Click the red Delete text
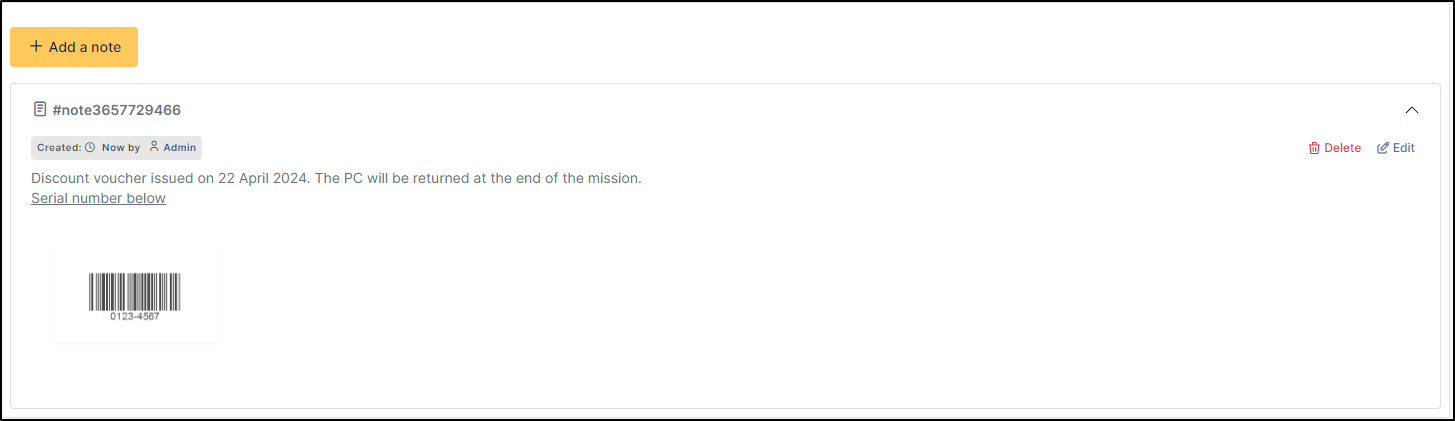The width and height of the screenshot is (1455, 421). pos(1342,148)
